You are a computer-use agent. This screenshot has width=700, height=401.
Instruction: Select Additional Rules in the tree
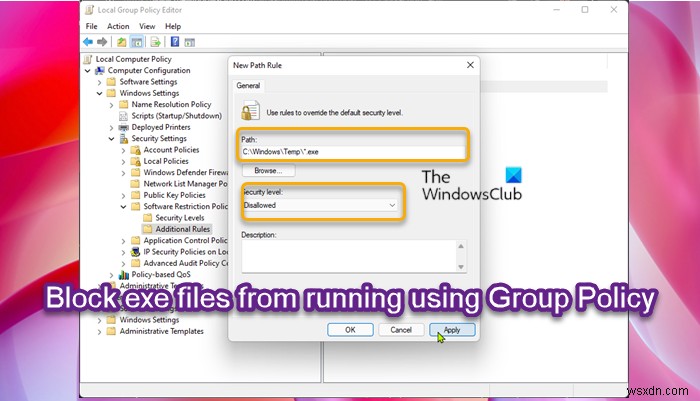[x=183, y=229]
